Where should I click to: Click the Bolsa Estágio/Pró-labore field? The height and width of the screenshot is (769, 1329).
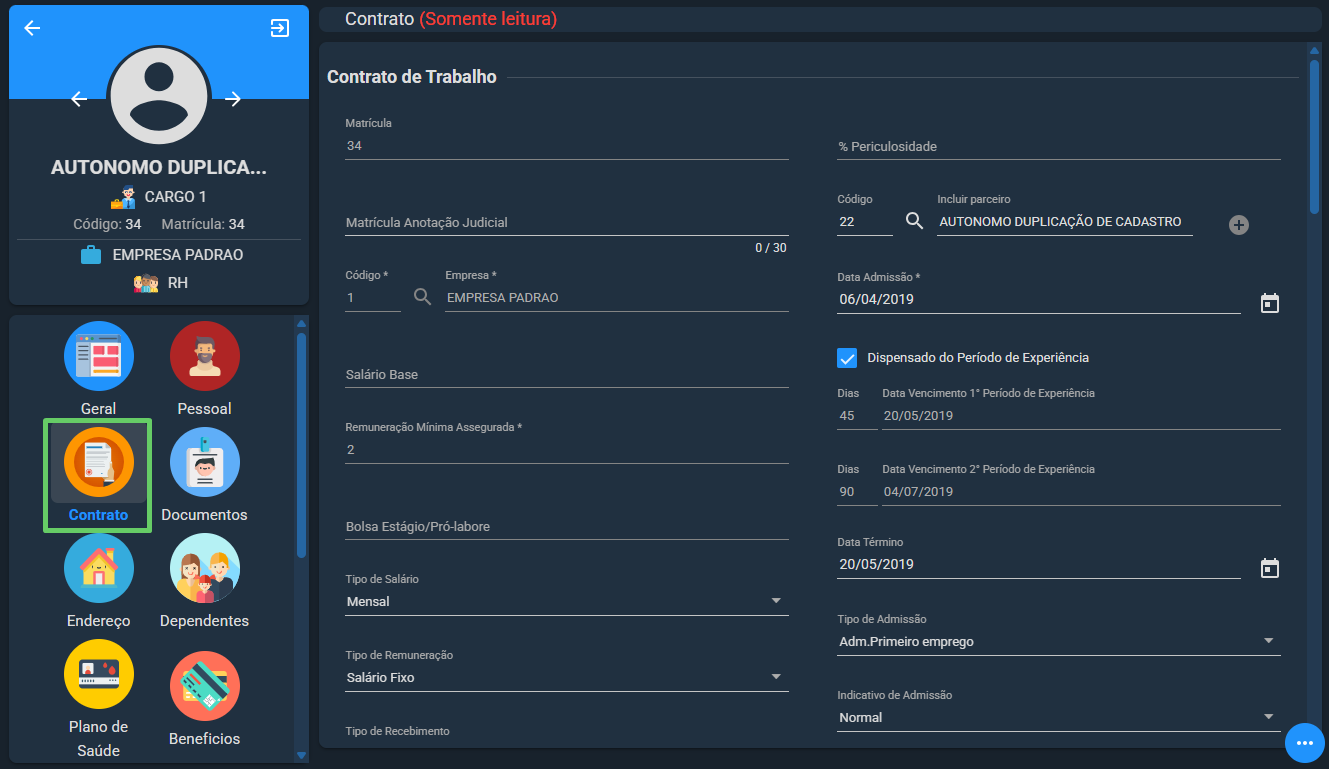point(567,526)
